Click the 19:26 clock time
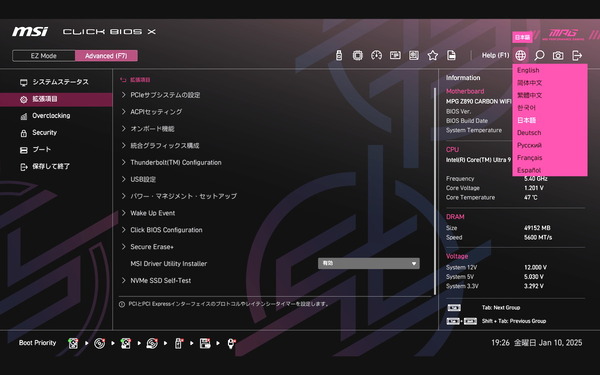Image resolution: width=600 pixels, height=375 pixels. coord(500,343)
